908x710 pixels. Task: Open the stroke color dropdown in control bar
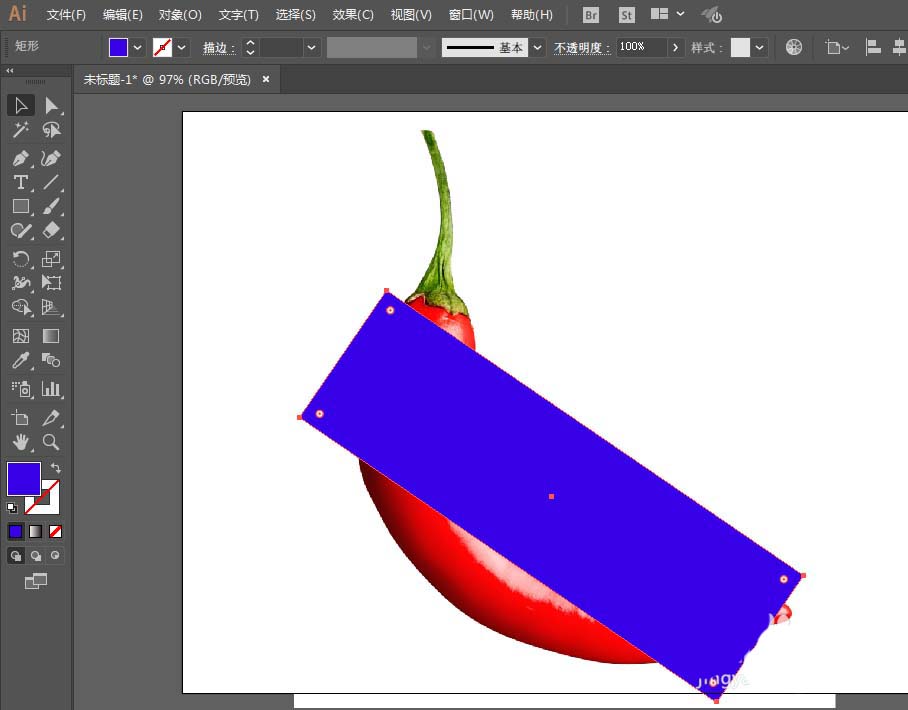click(181, 47)
